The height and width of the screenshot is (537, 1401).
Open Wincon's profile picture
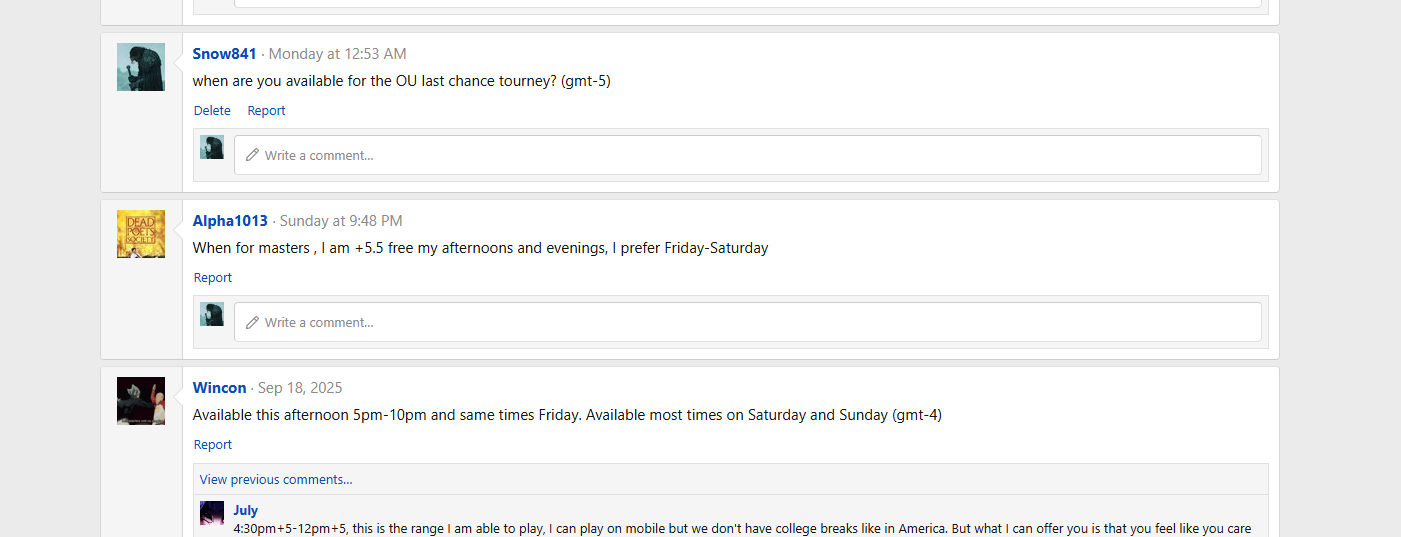tap(141, 401)
